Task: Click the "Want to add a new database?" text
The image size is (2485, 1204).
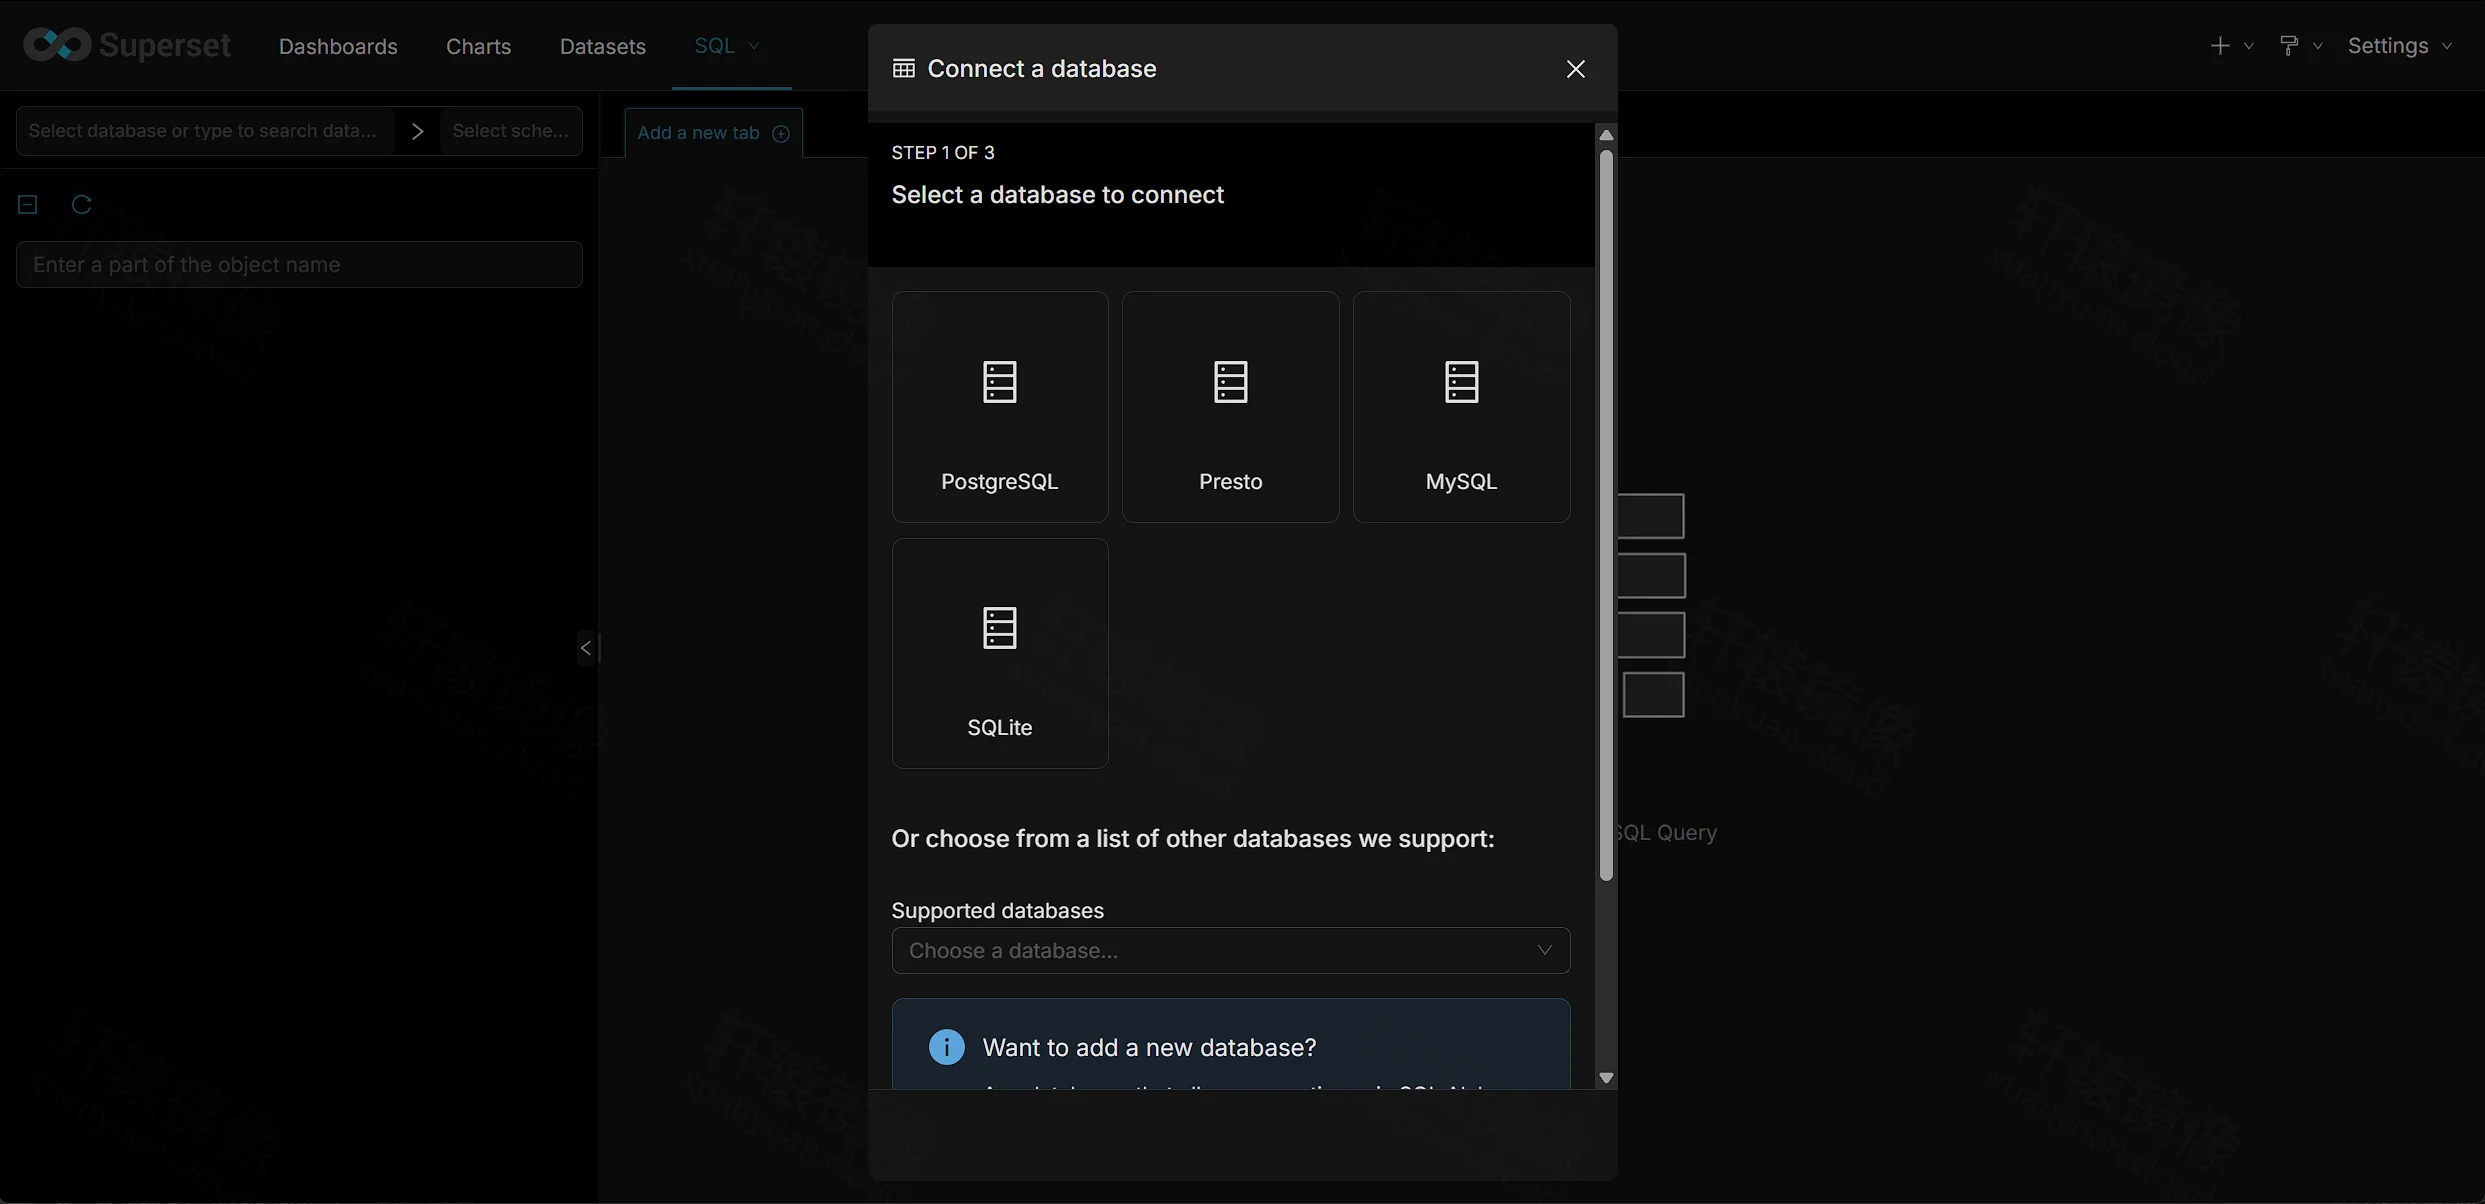Action: pyautogui.click(x=1149, y=1047)
